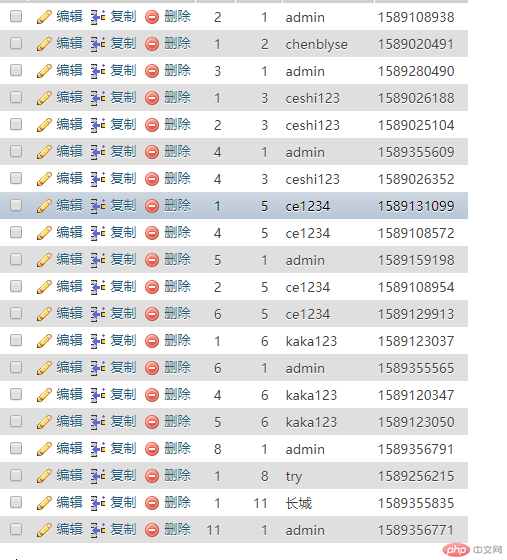Image resolution: width=507 pixels, height=560 pixels.
Task: Click copy icon for row 1589159198
Action: tap(98, 260)
